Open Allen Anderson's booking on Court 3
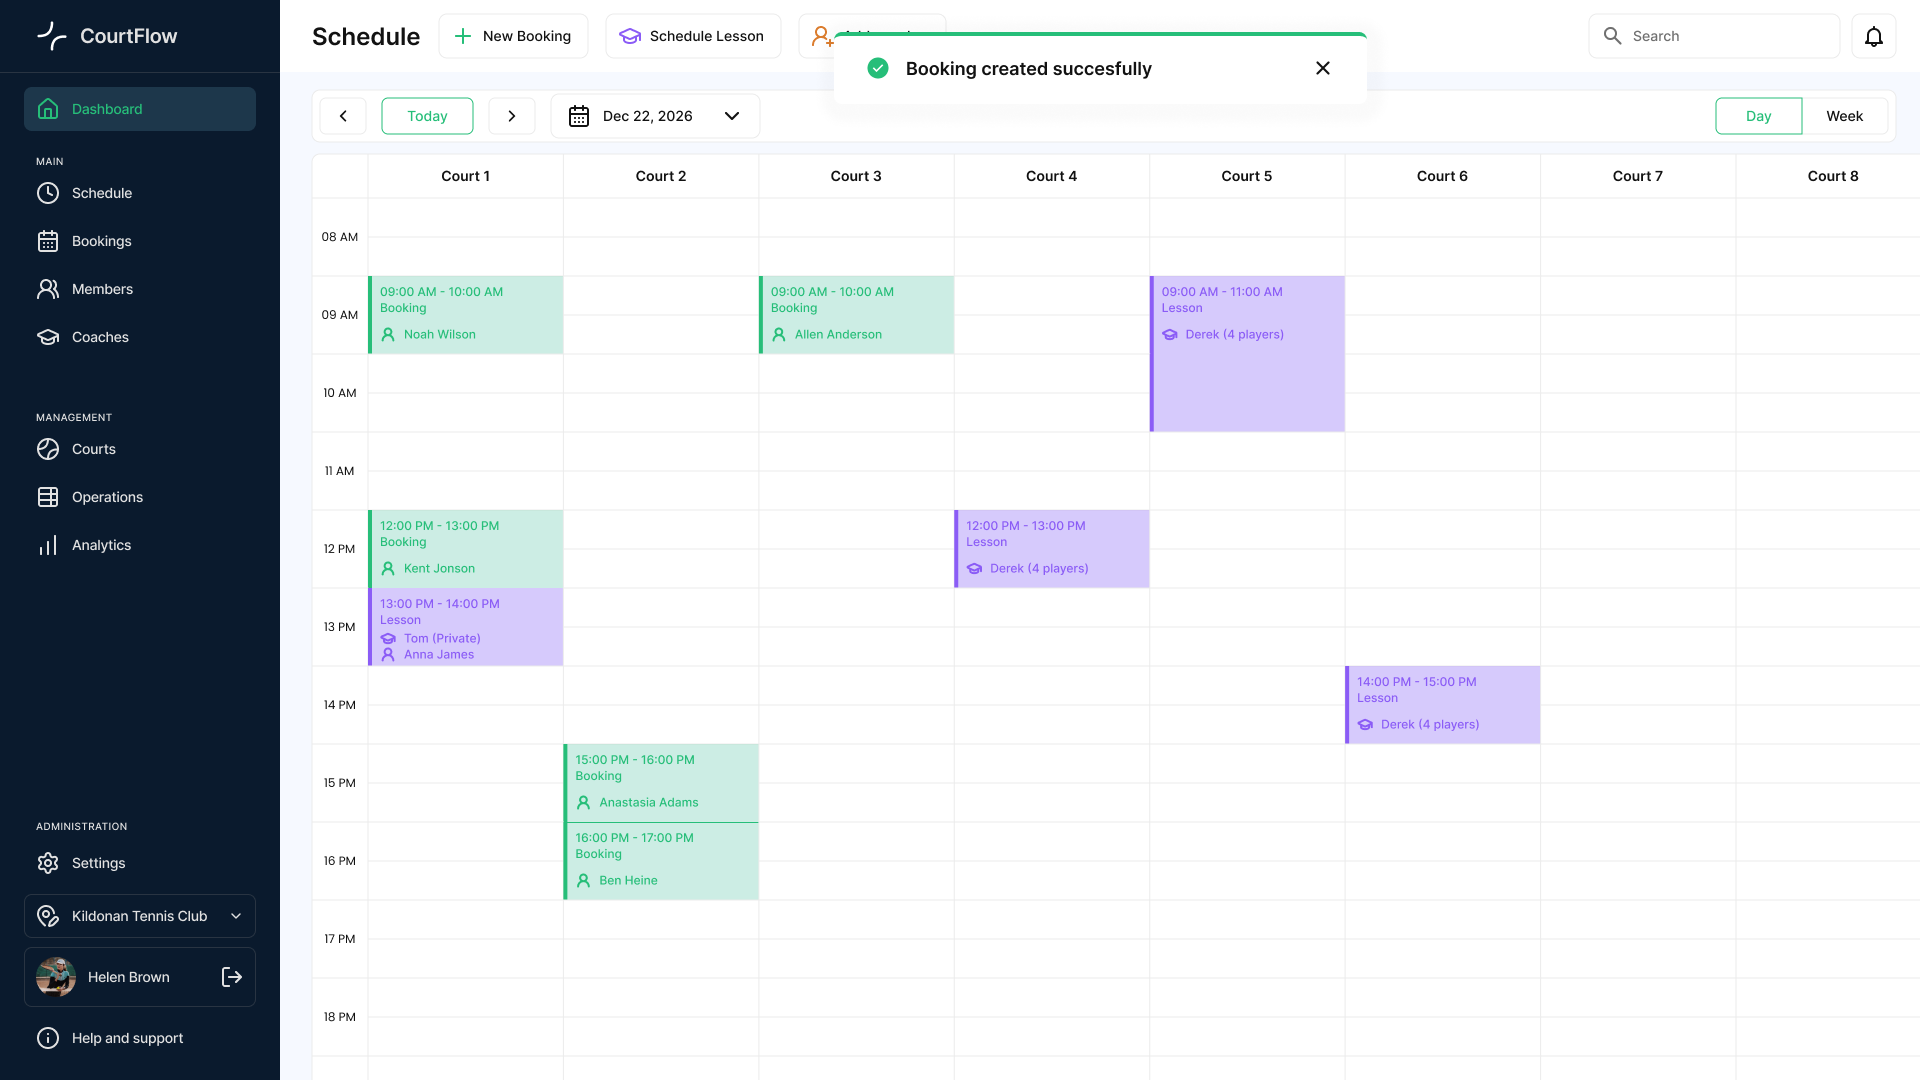 857,315
